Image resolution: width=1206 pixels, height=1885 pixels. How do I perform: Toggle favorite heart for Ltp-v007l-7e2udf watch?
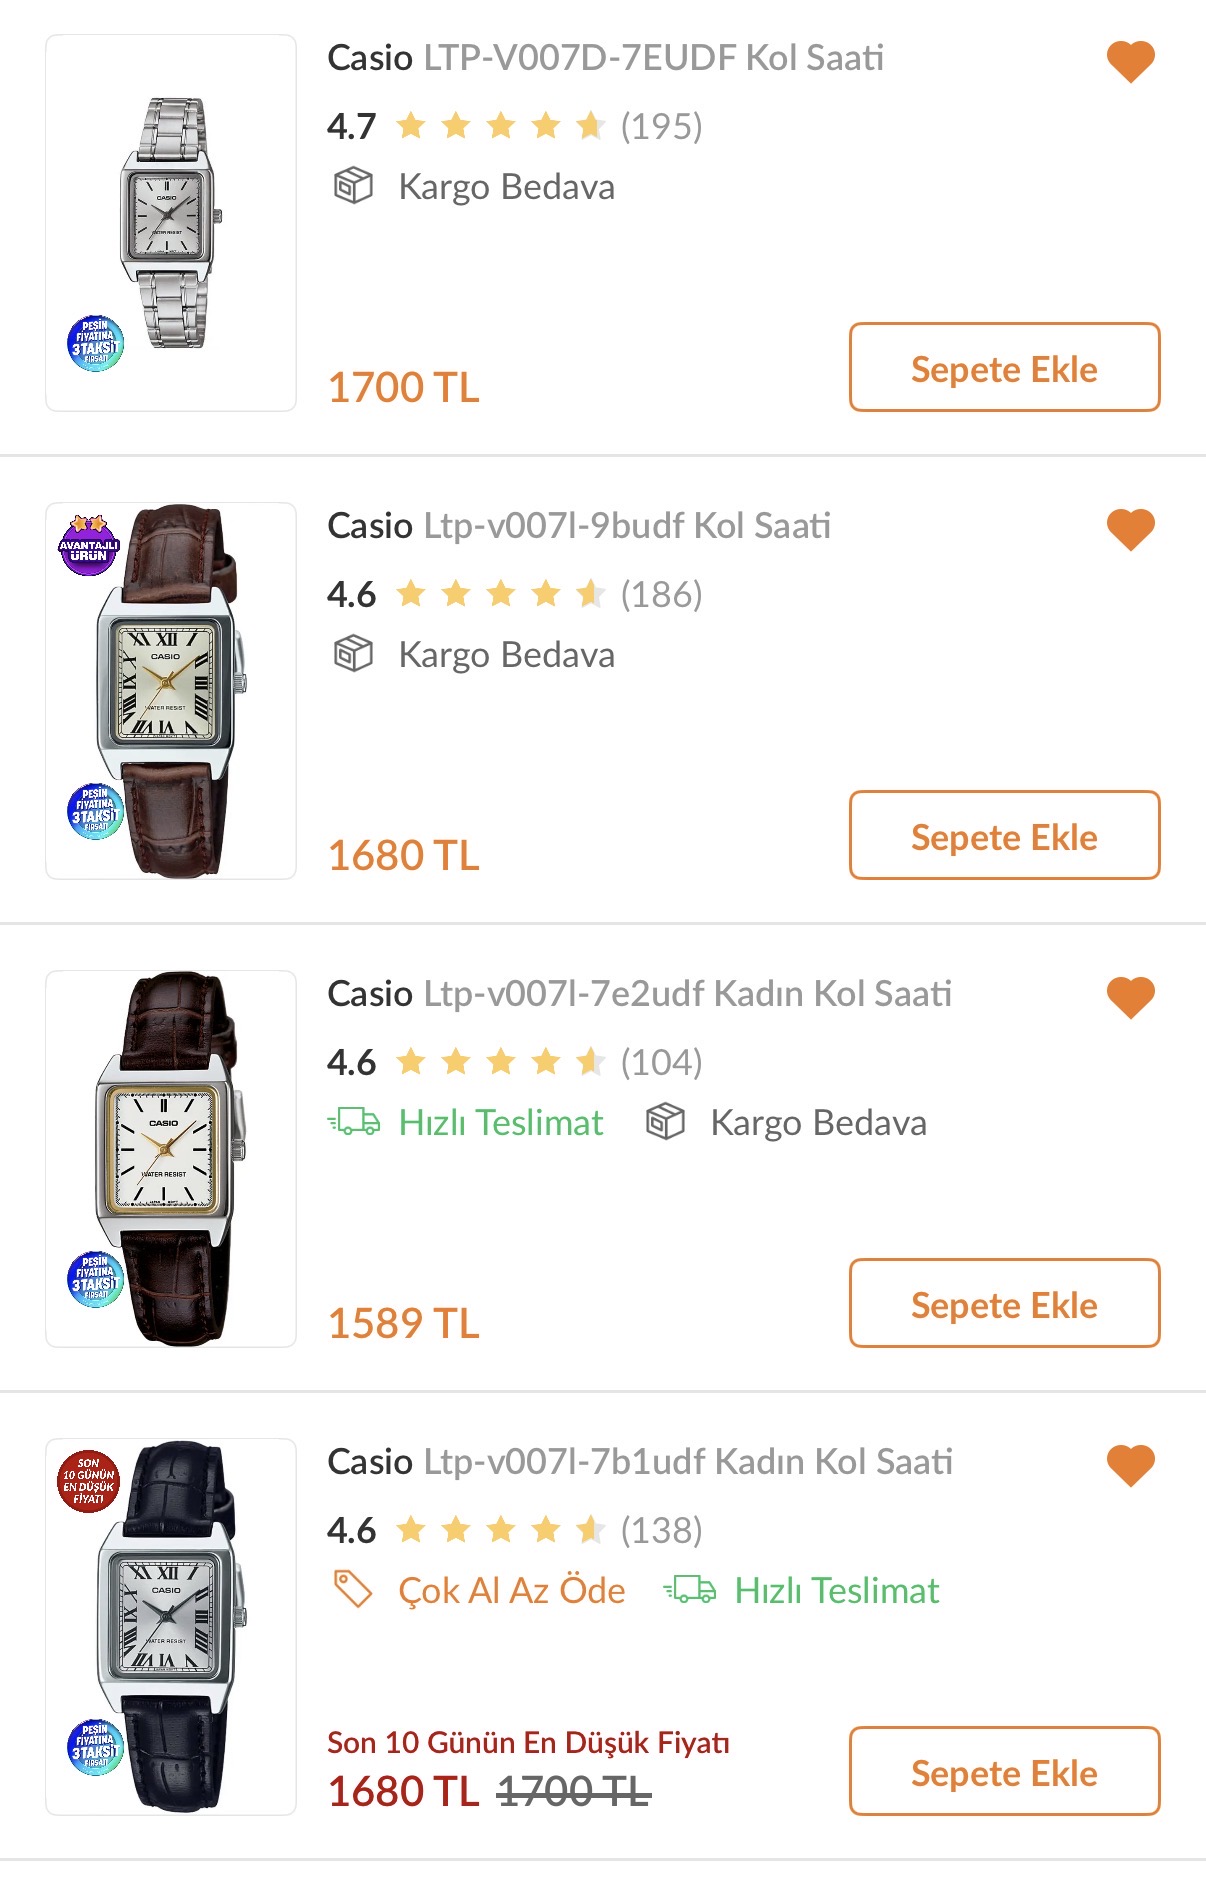[x=1130, y=998]
